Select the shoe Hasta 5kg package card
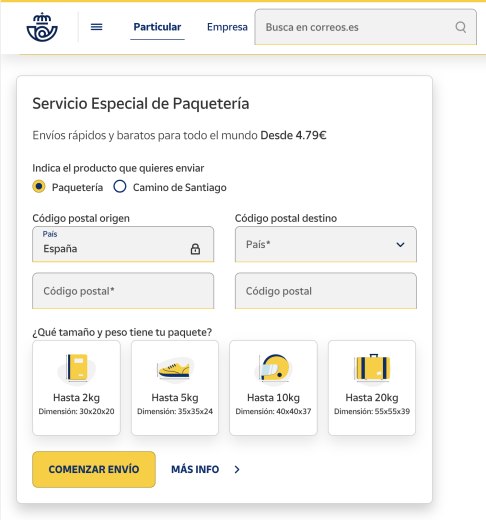The height and width of the screenshot is (520, 486). 175,388
